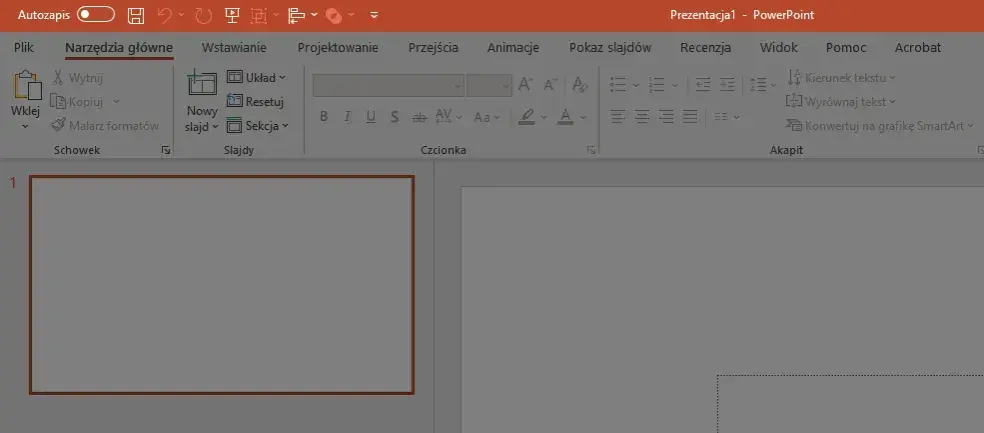Open the Pomoc tab

click(x=846, y=48)
